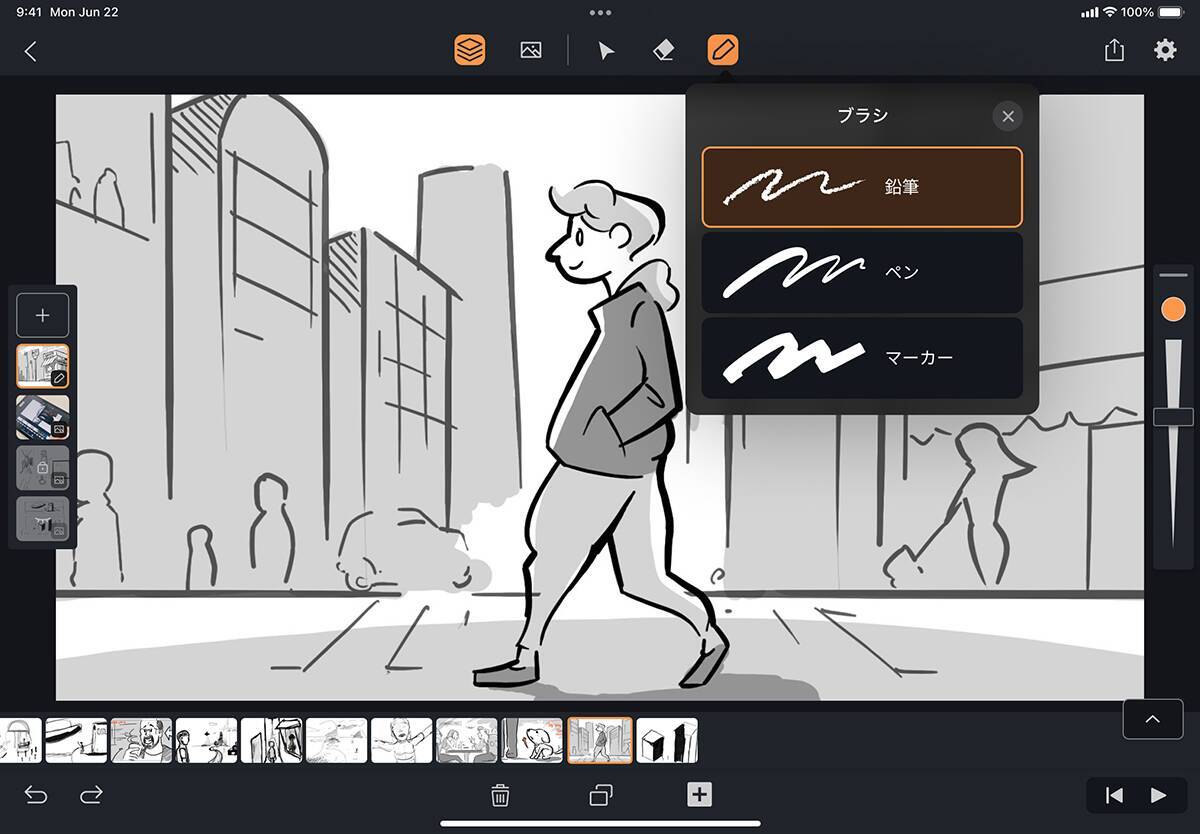1200x834 pixels.
Task: Open the image import tool
Action: 531,50
